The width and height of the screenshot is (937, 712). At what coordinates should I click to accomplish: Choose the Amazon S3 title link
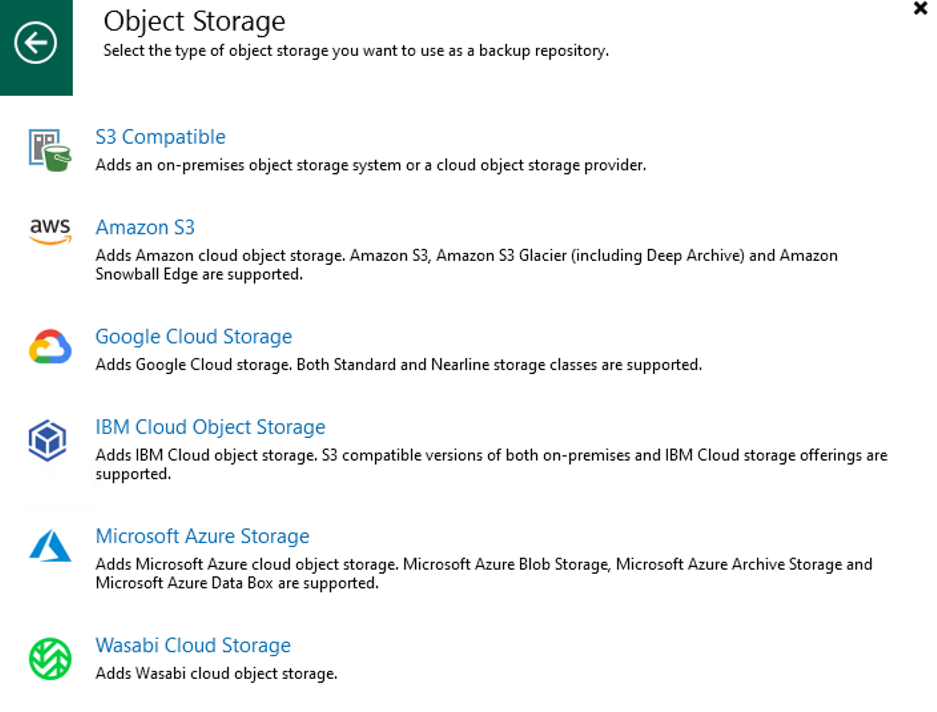145,227
